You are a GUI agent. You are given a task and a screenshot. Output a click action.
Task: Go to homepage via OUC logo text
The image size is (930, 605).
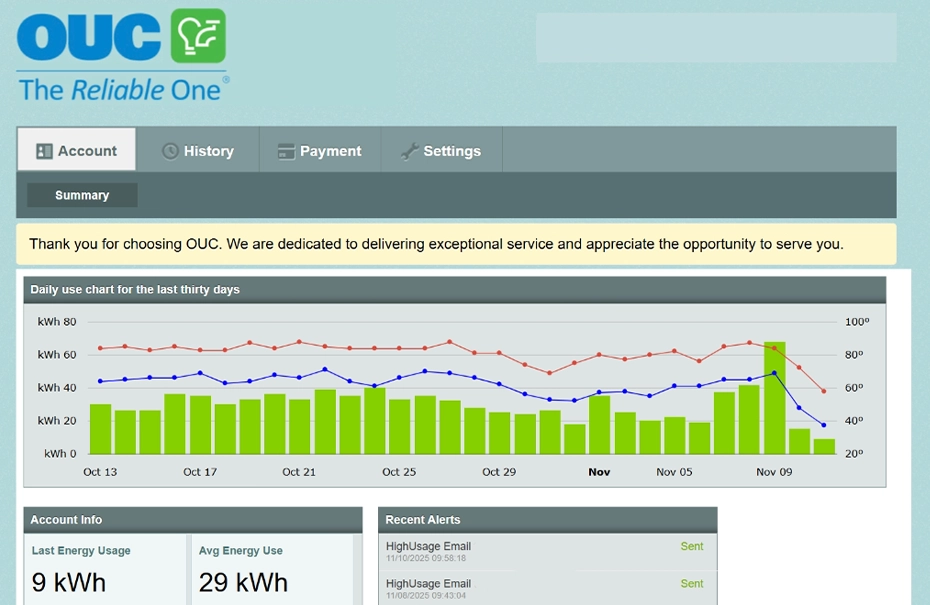[x=89, y=38]
